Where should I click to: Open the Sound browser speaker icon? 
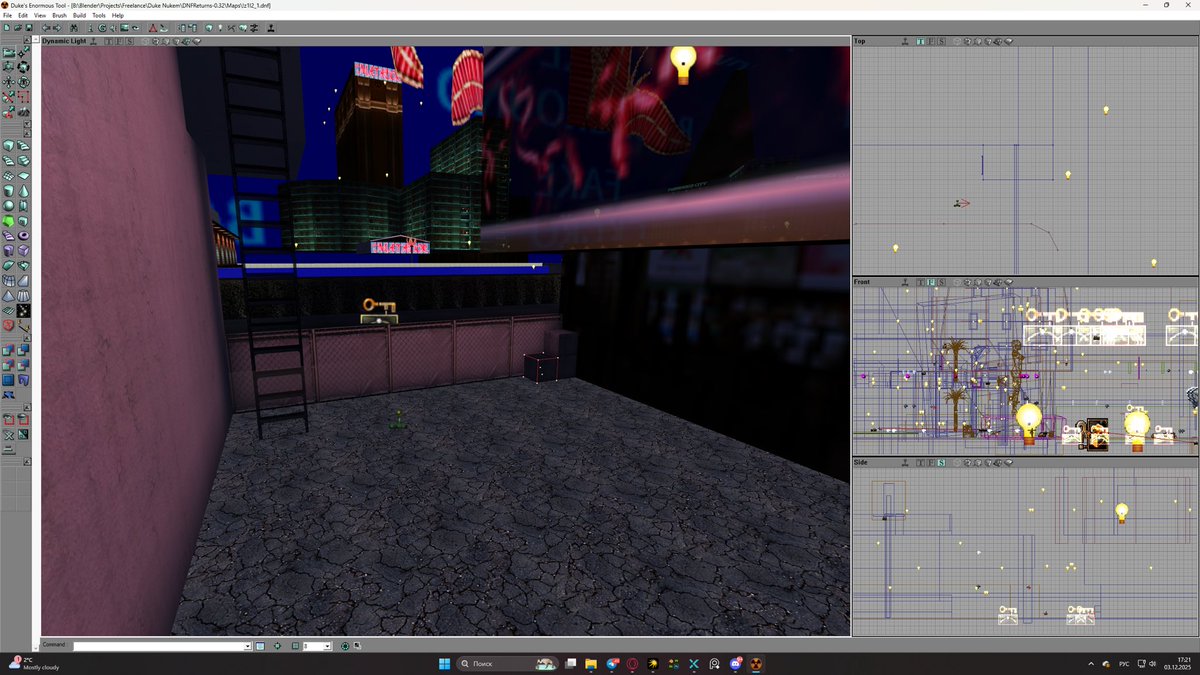pyautogui.click(x=113, y=28)
